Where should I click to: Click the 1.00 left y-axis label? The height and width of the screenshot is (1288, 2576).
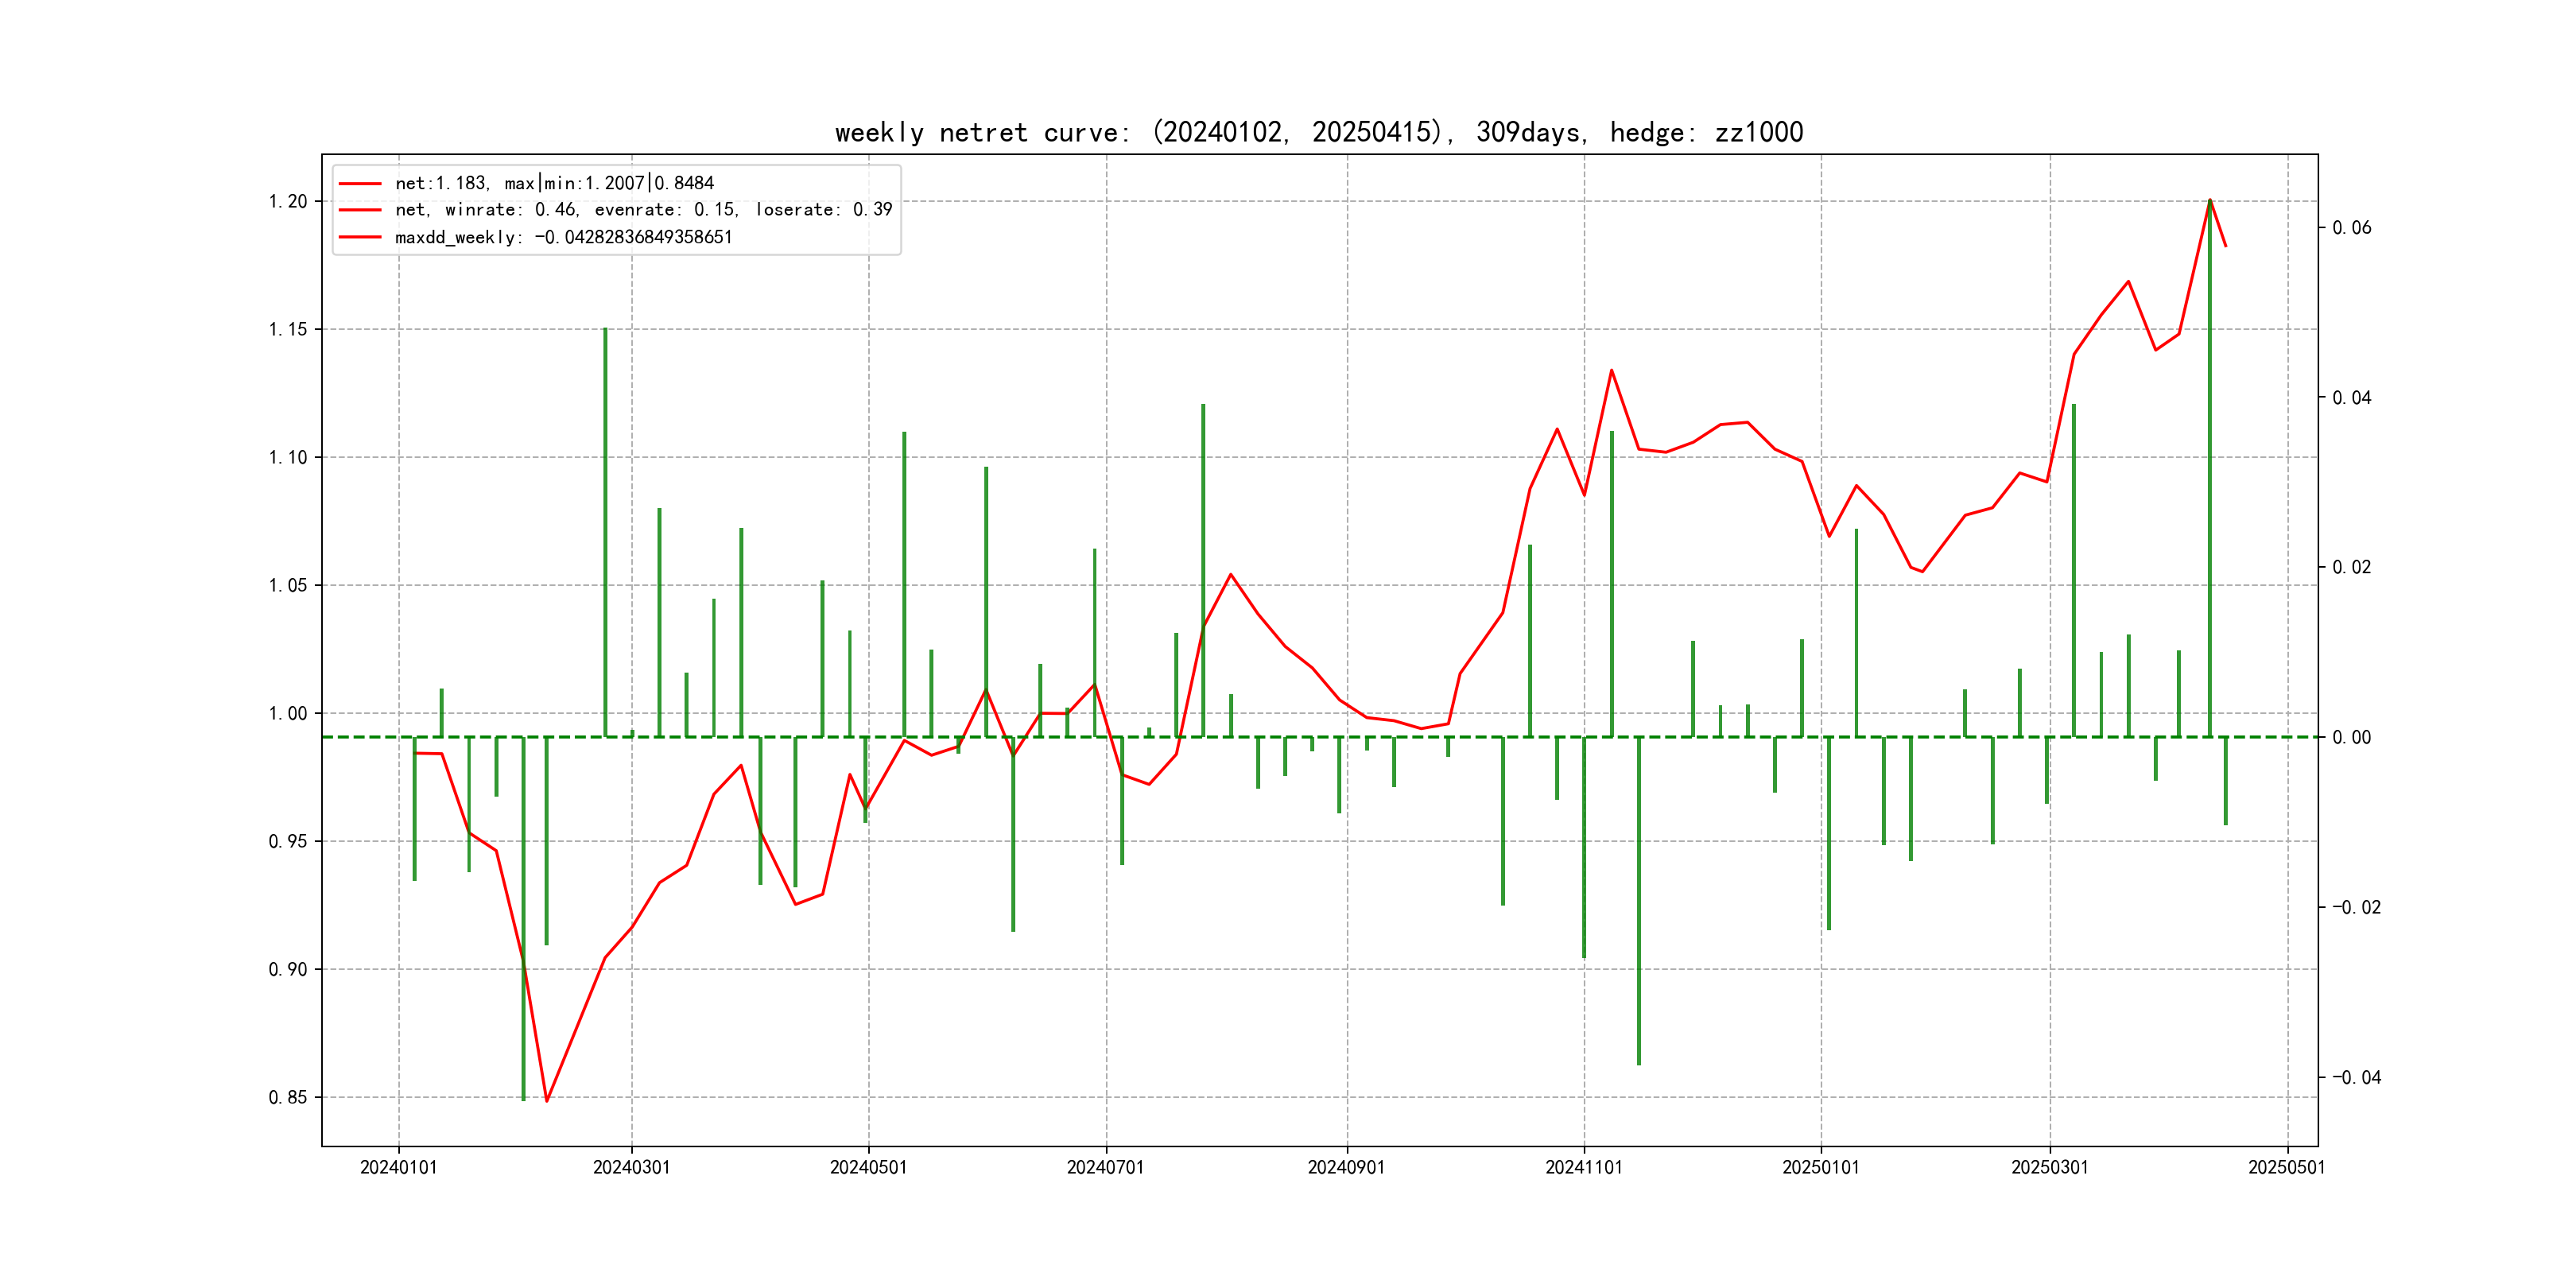tap(288, 713)
